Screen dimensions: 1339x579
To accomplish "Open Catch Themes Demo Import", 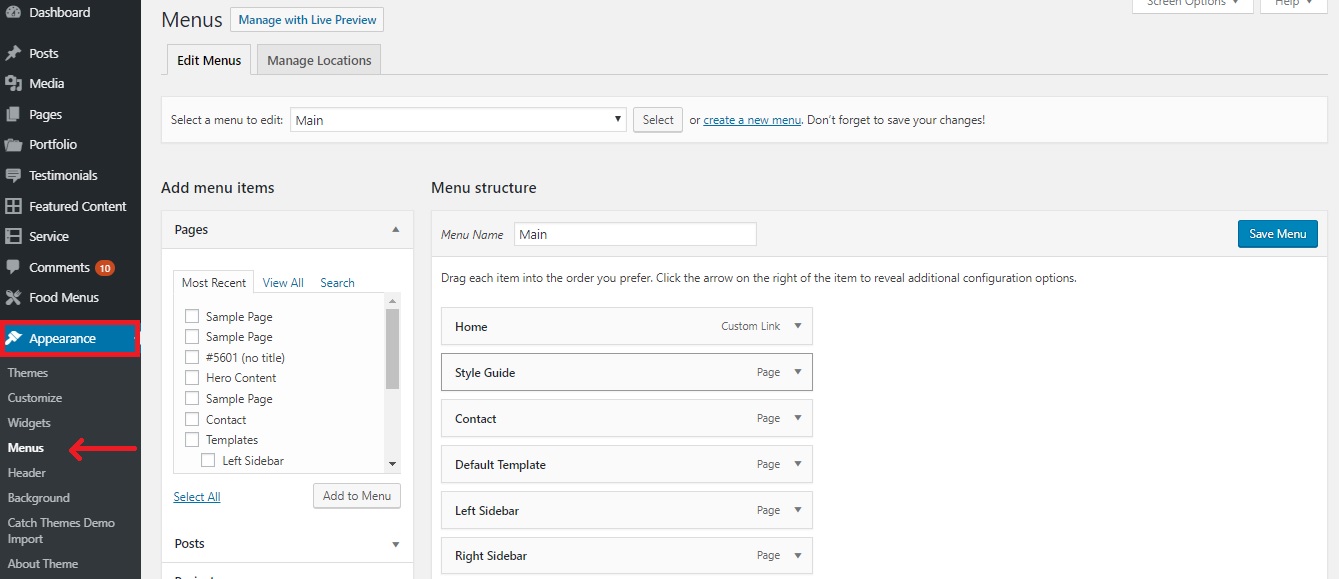I will click(x=61, y=531).
